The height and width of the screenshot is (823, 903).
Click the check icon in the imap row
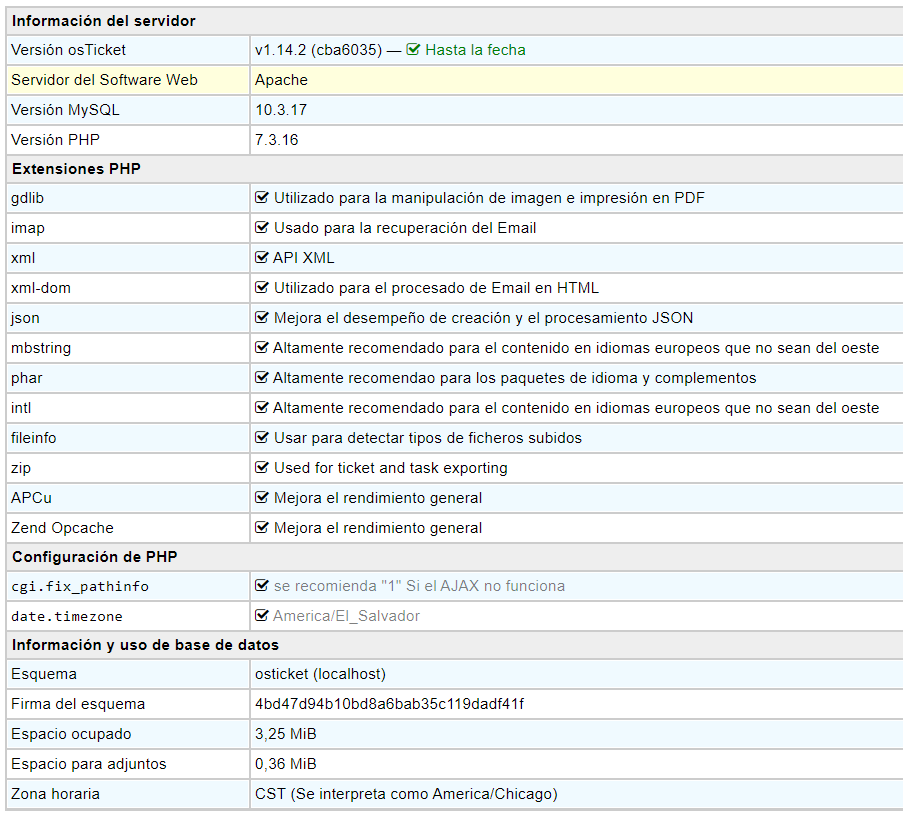click(261, 227)
